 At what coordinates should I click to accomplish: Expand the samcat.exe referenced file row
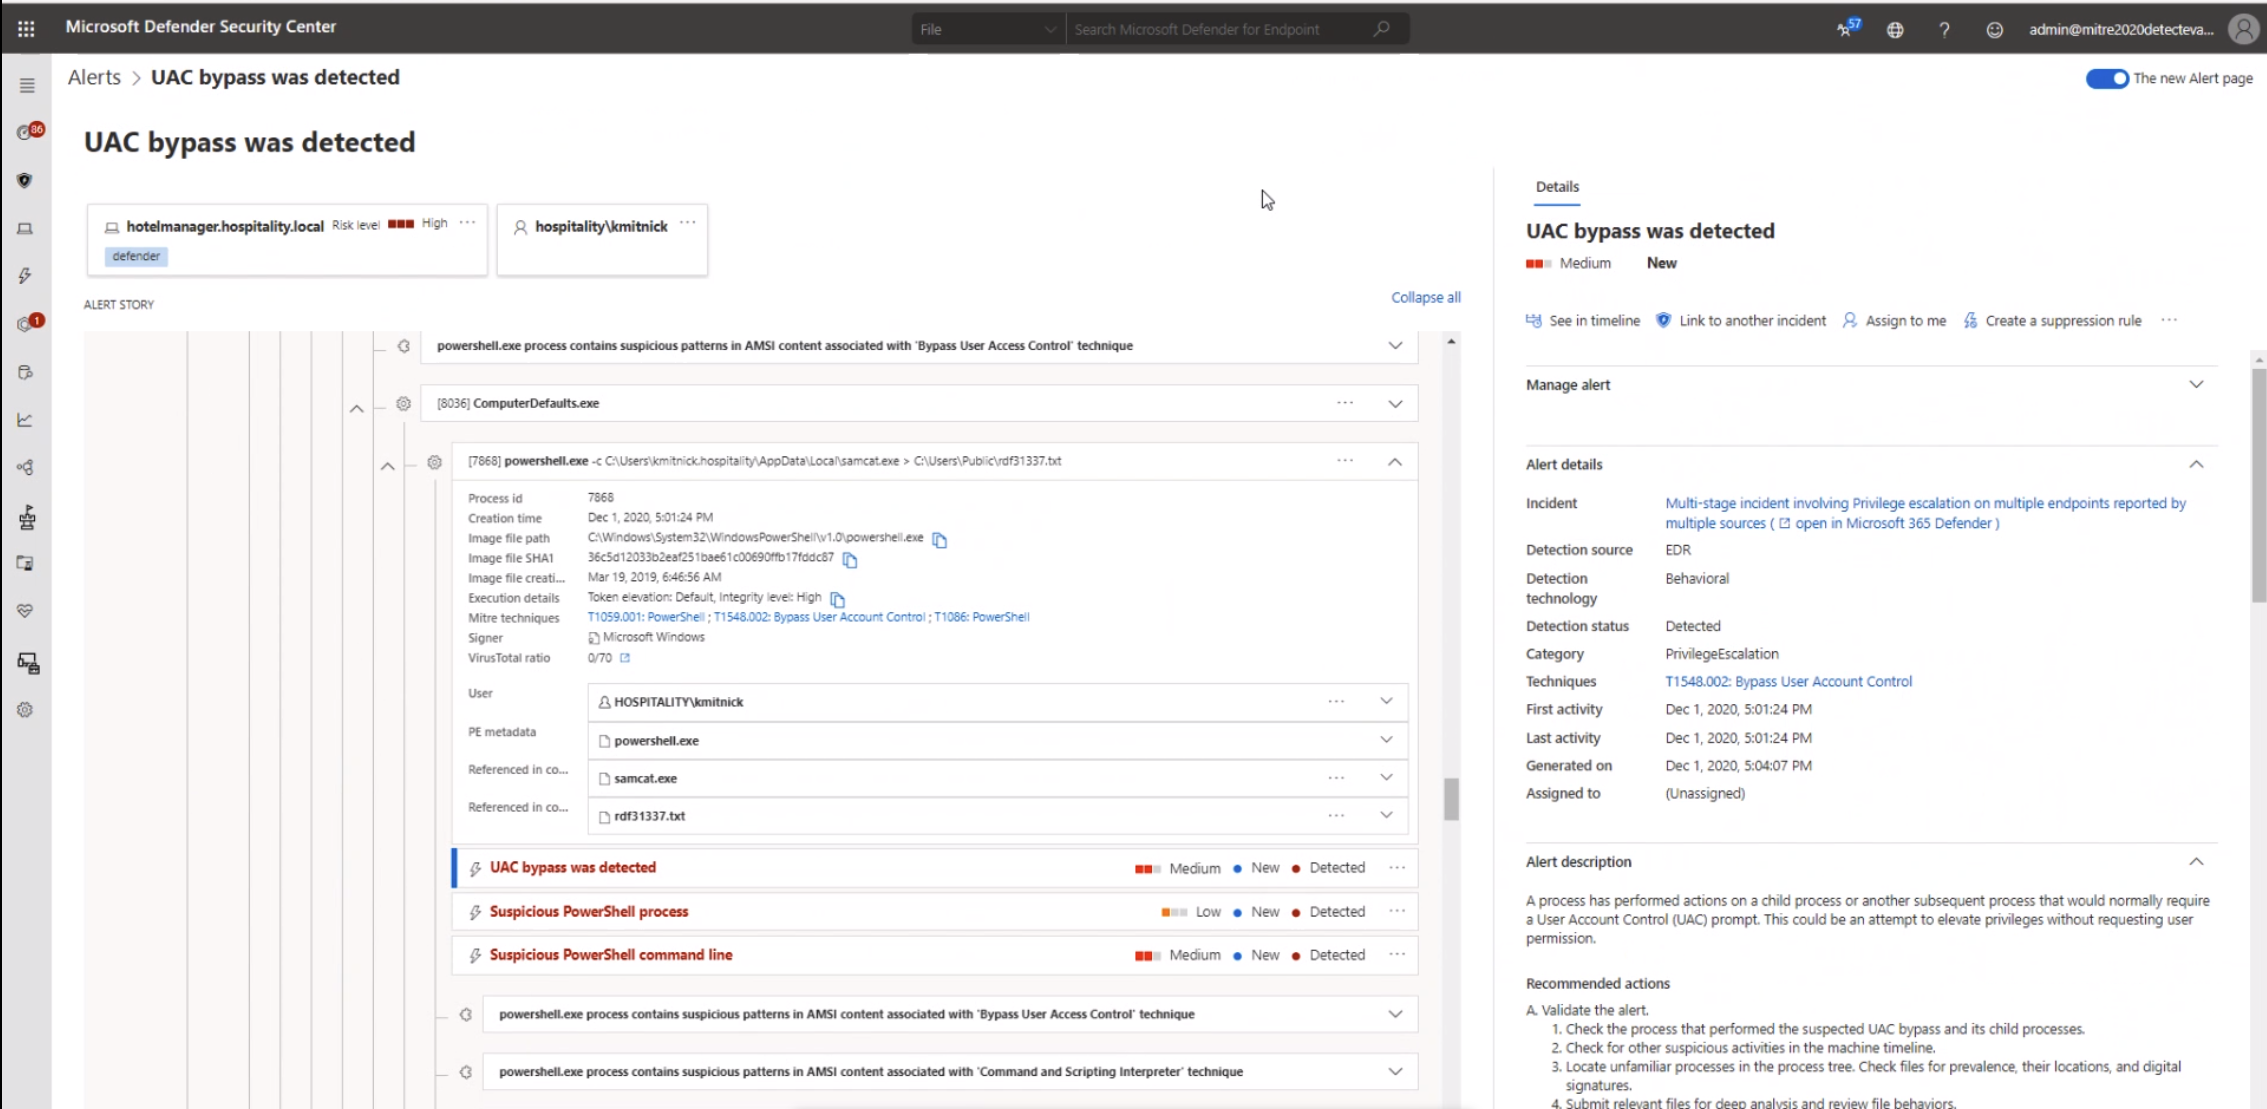(x=1386, y=777)
